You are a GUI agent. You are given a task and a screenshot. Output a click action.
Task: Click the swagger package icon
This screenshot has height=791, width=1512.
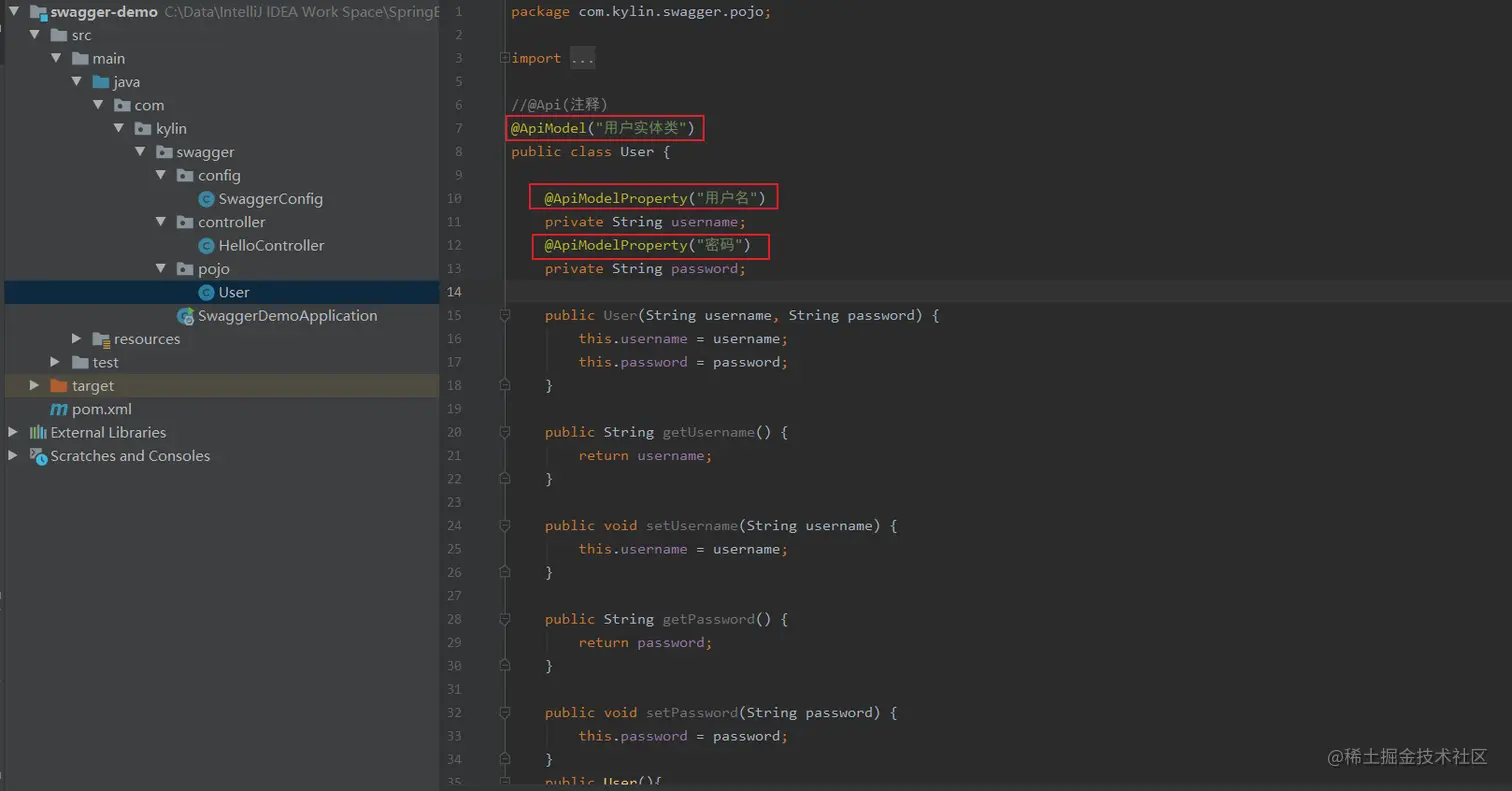coord(164,152)
